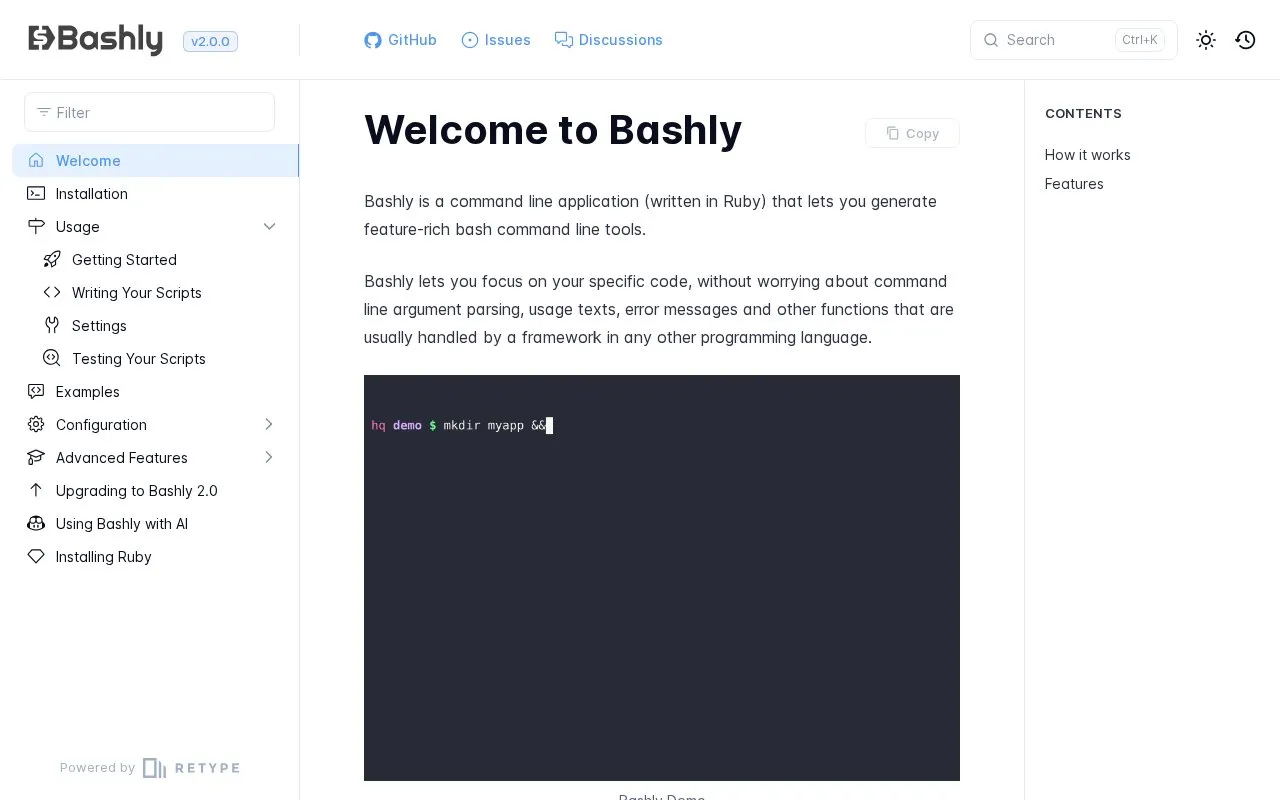This screenshot has height=800, width=1280.
Task: Expand the Configuration section arrow
Action: [269, 424]
